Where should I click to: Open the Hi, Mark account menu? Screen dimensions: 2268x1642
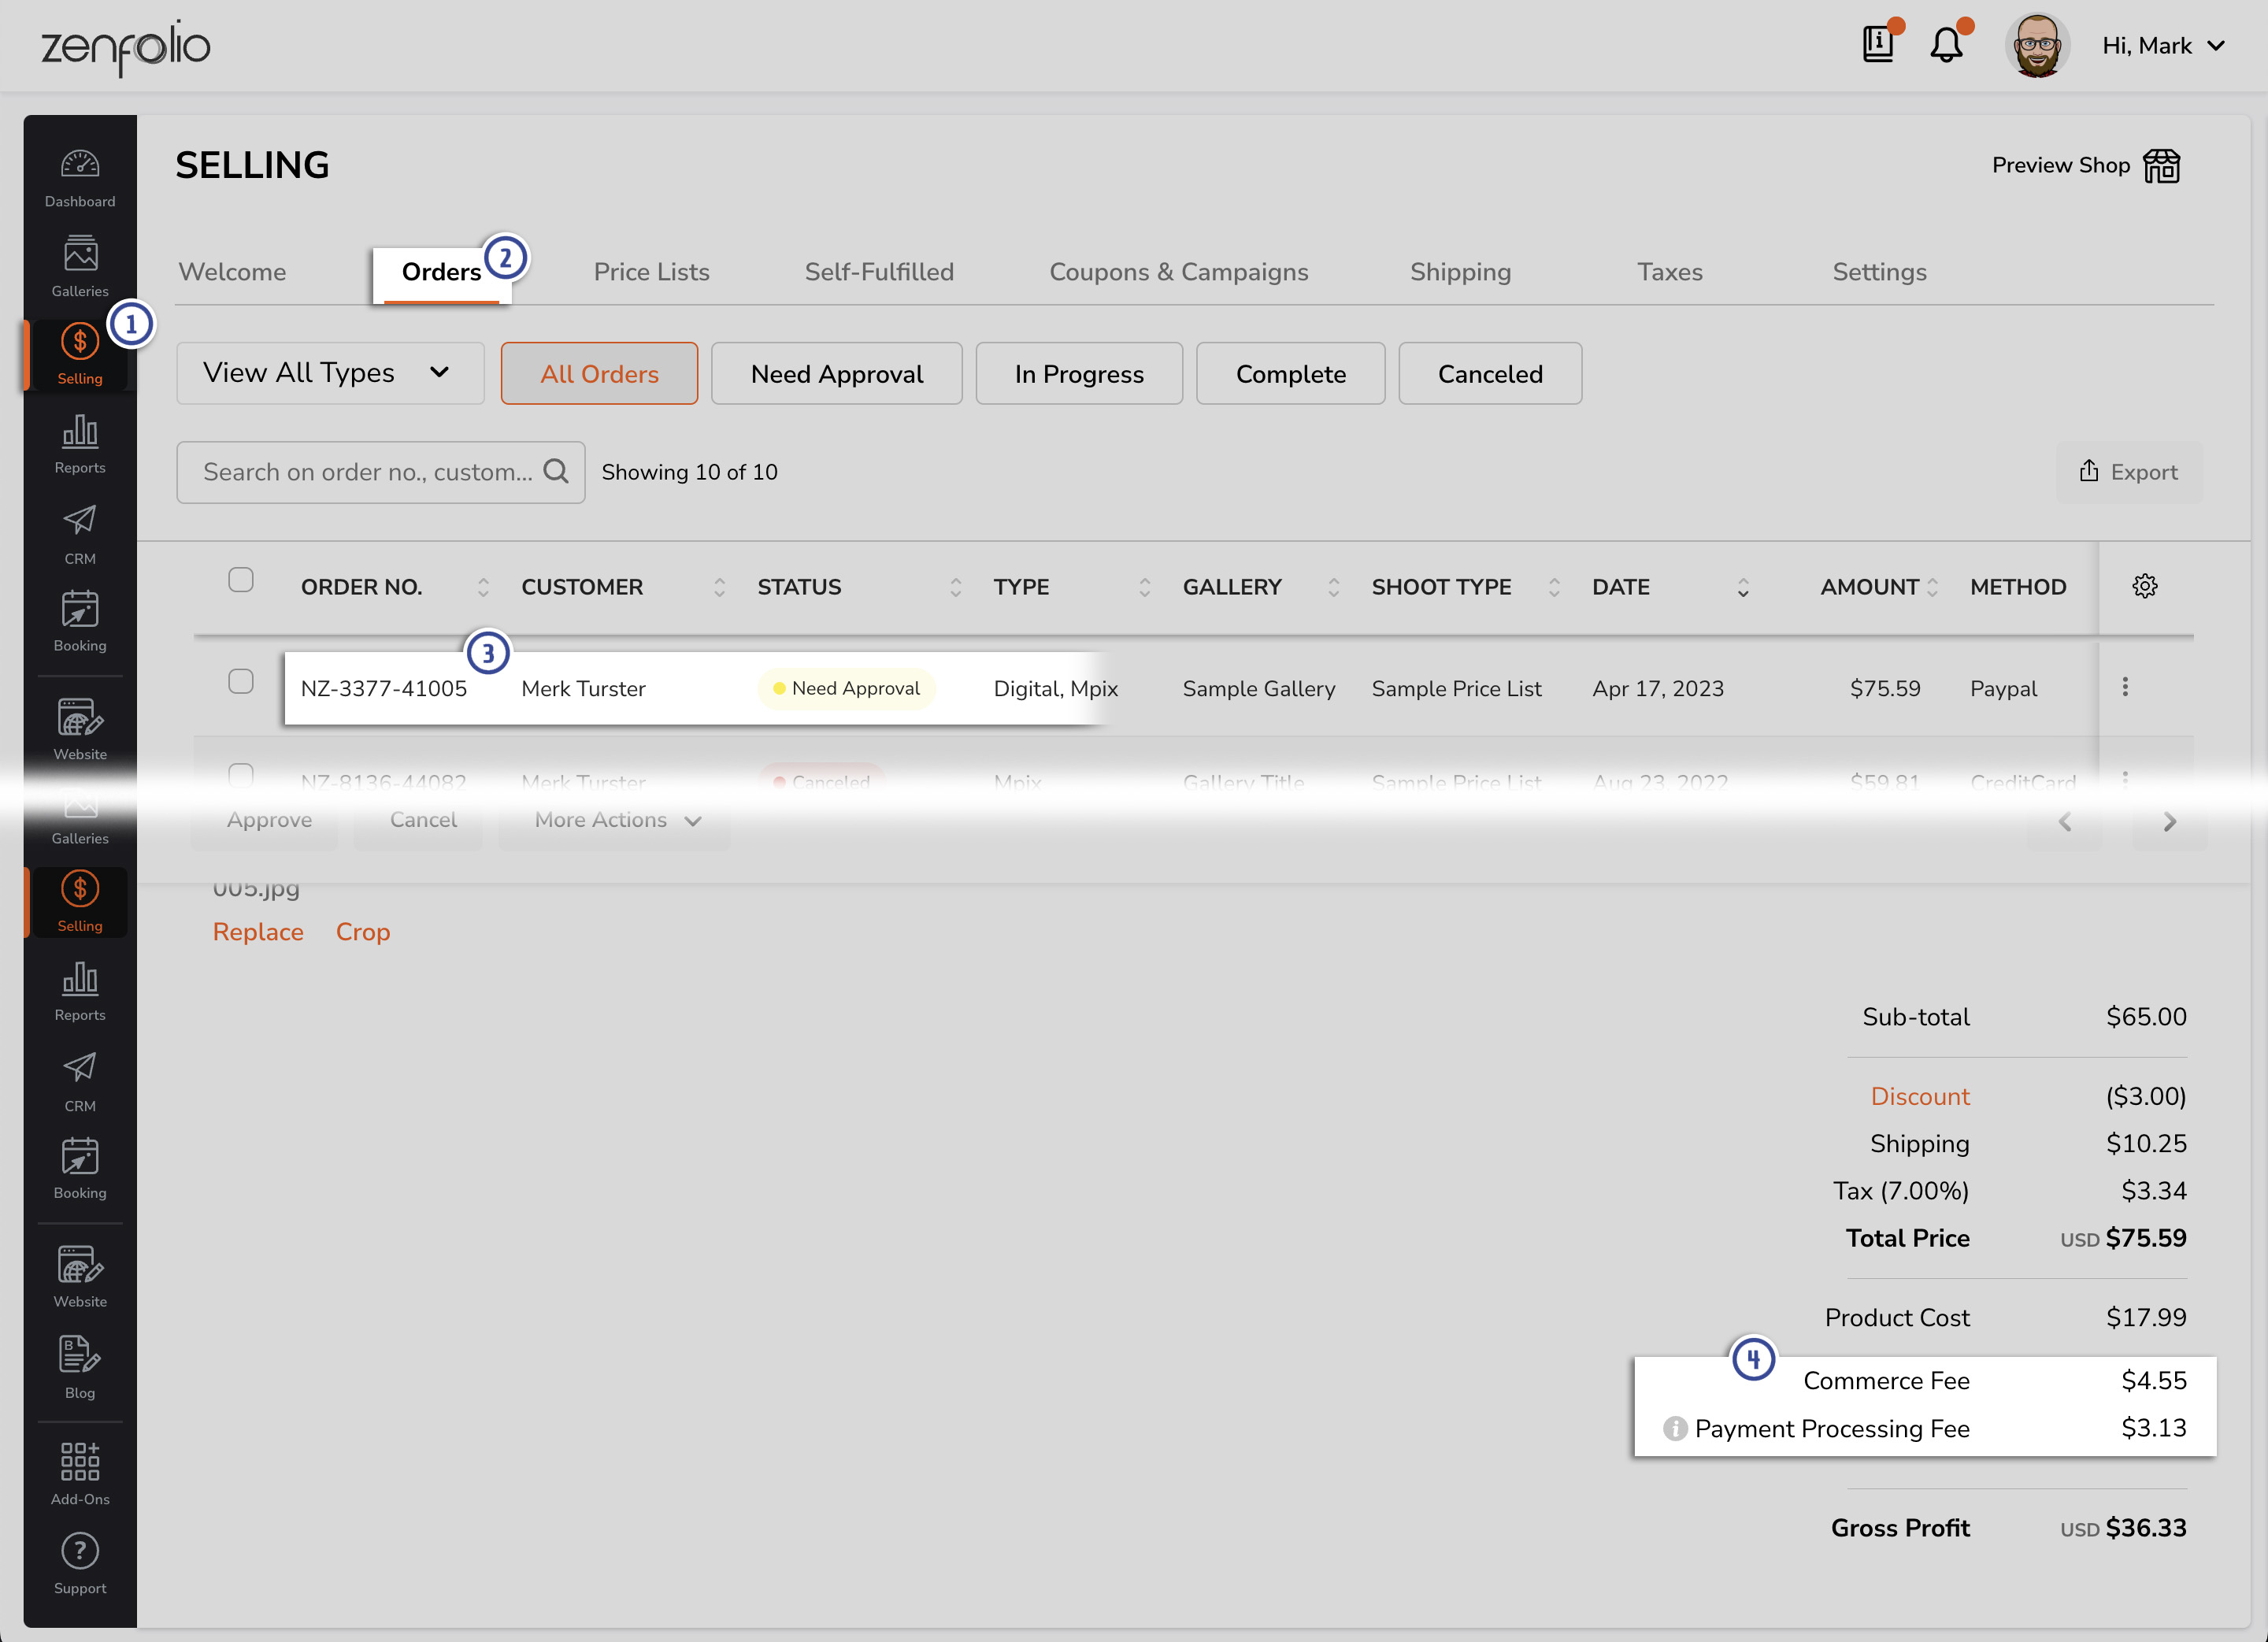click(2163, 46)
